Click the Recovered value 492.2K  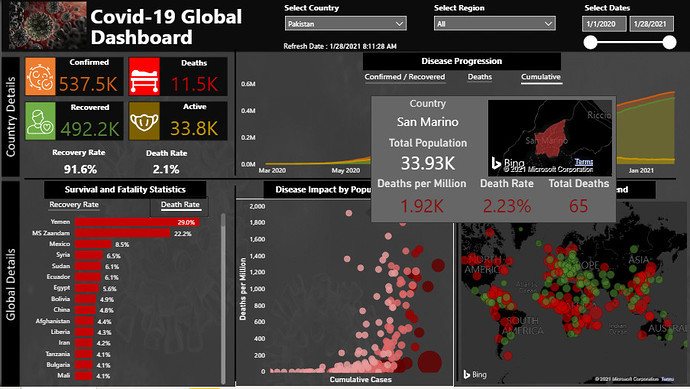pyautogui.click(x=90, y=129)
